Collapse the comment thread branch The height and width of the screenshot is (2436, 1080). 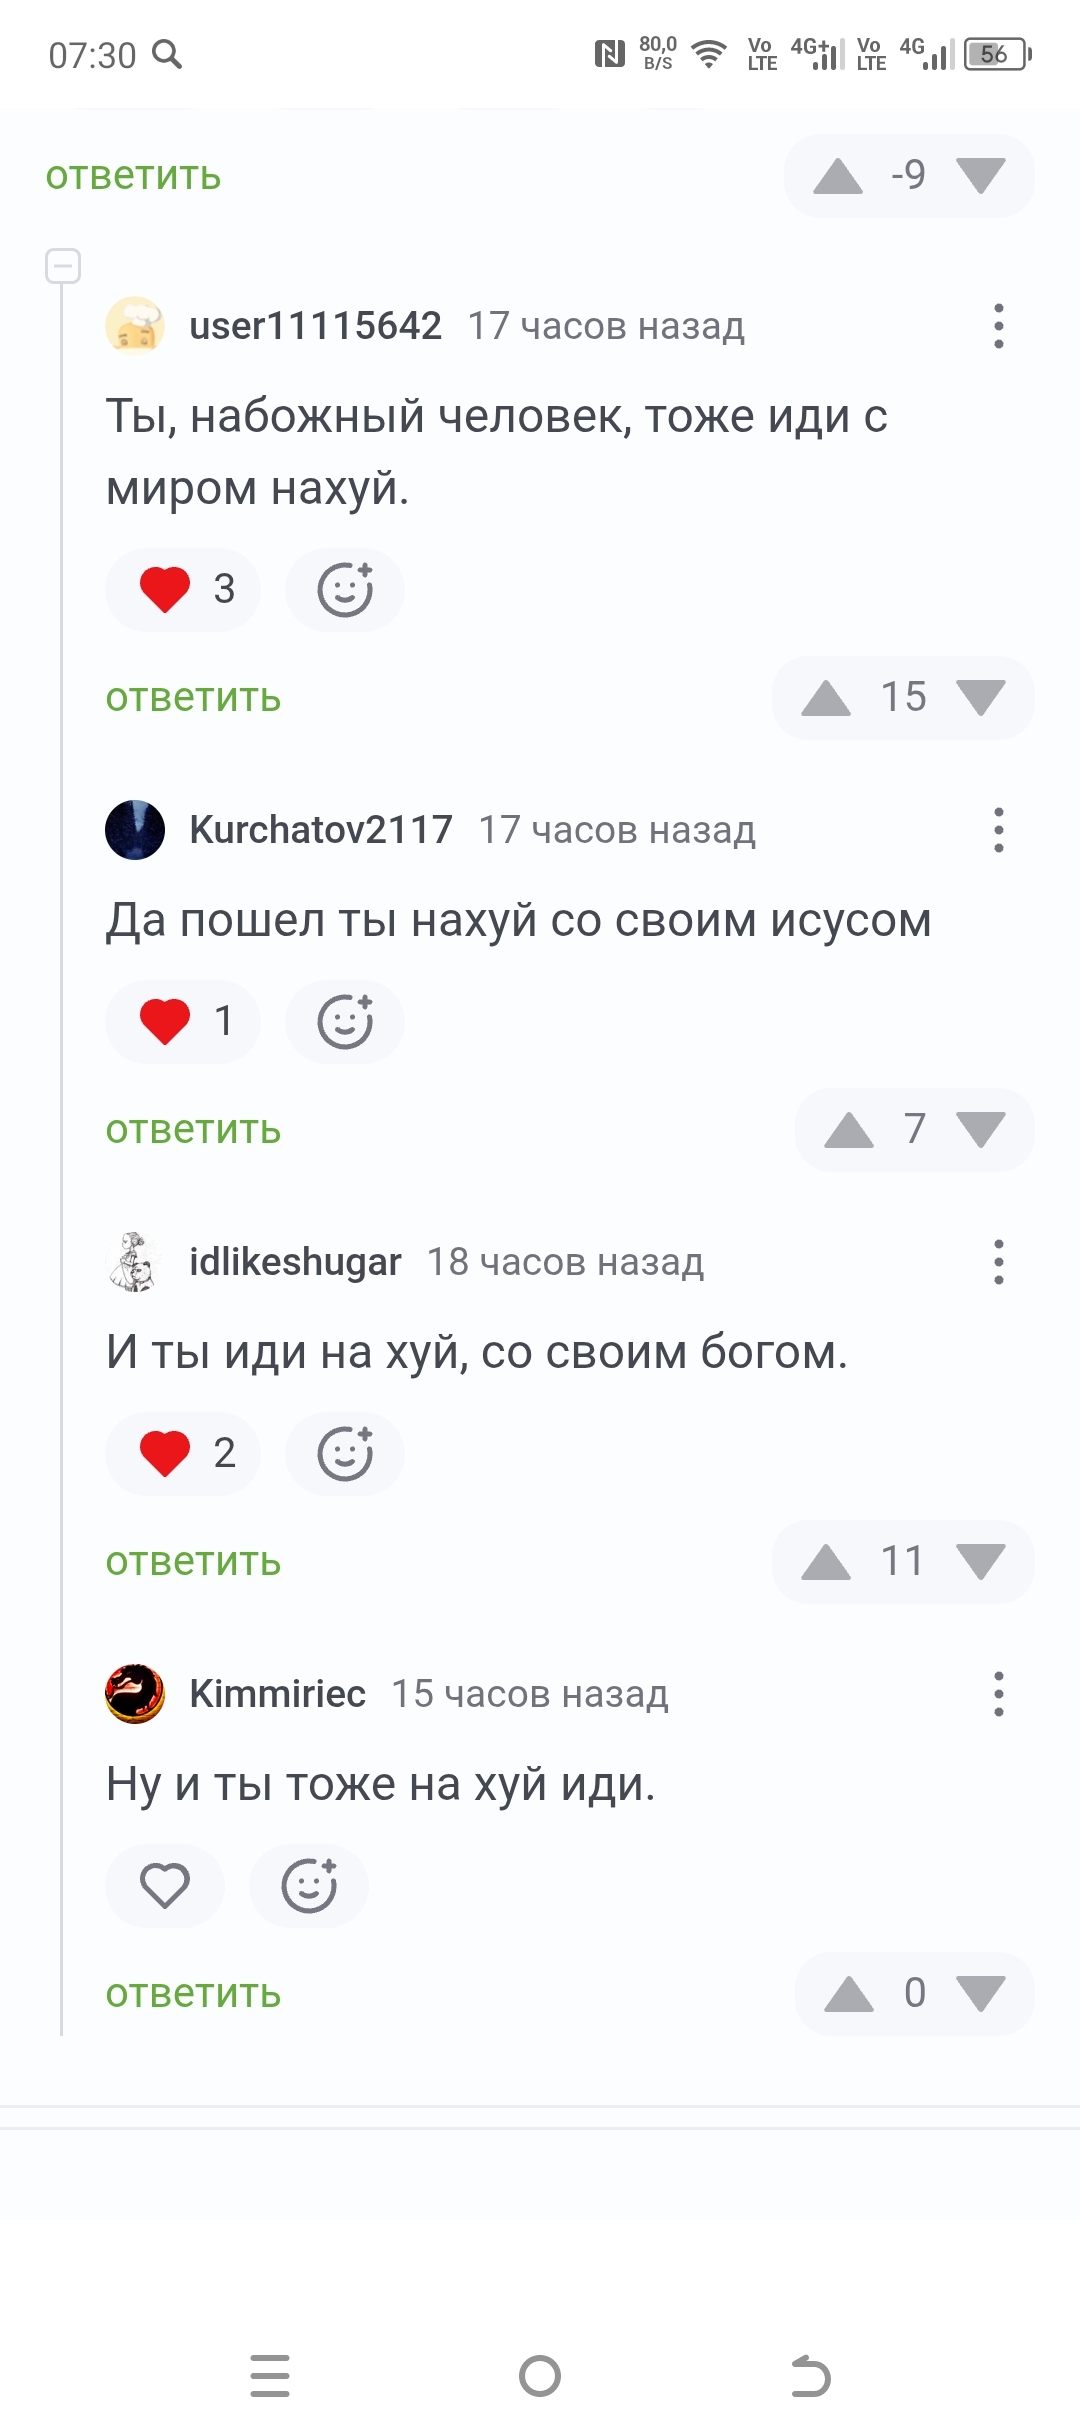click(63, 266)
